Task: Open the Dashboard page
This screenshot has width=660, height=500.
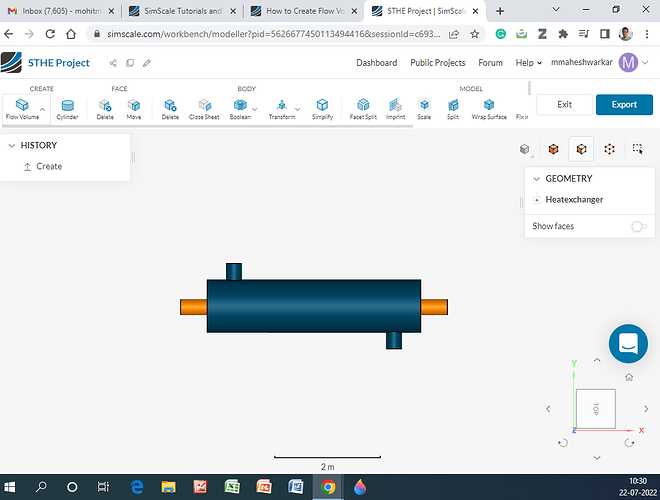Action: pyautogui.click(x=377, y=63)
